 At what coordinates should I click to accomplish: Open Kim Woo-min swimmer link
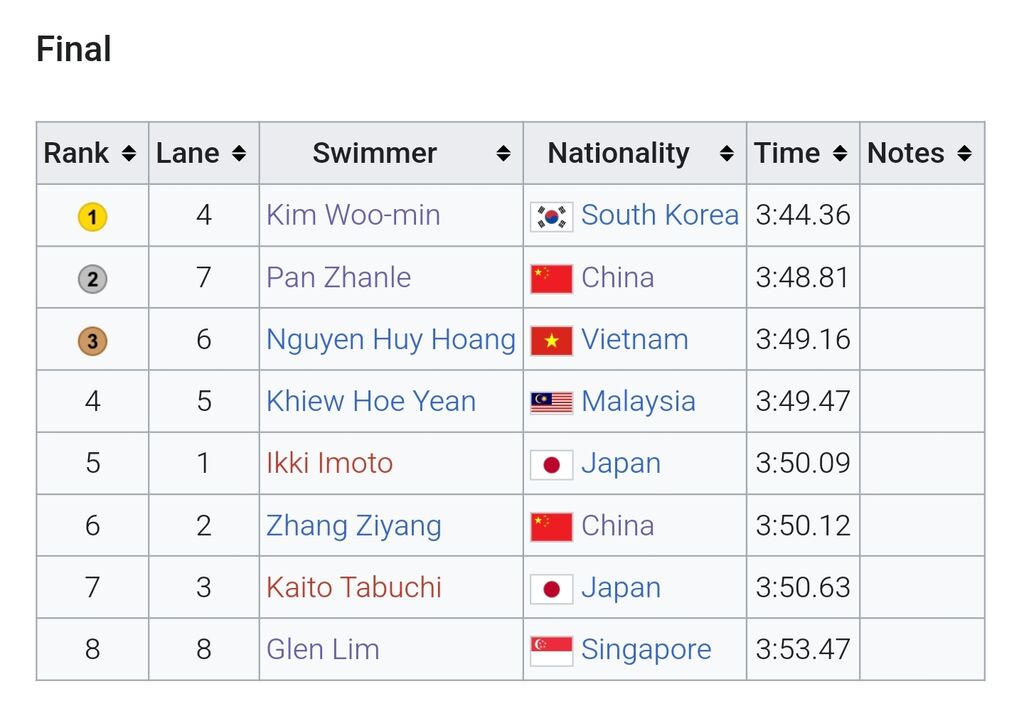point(353,215)
